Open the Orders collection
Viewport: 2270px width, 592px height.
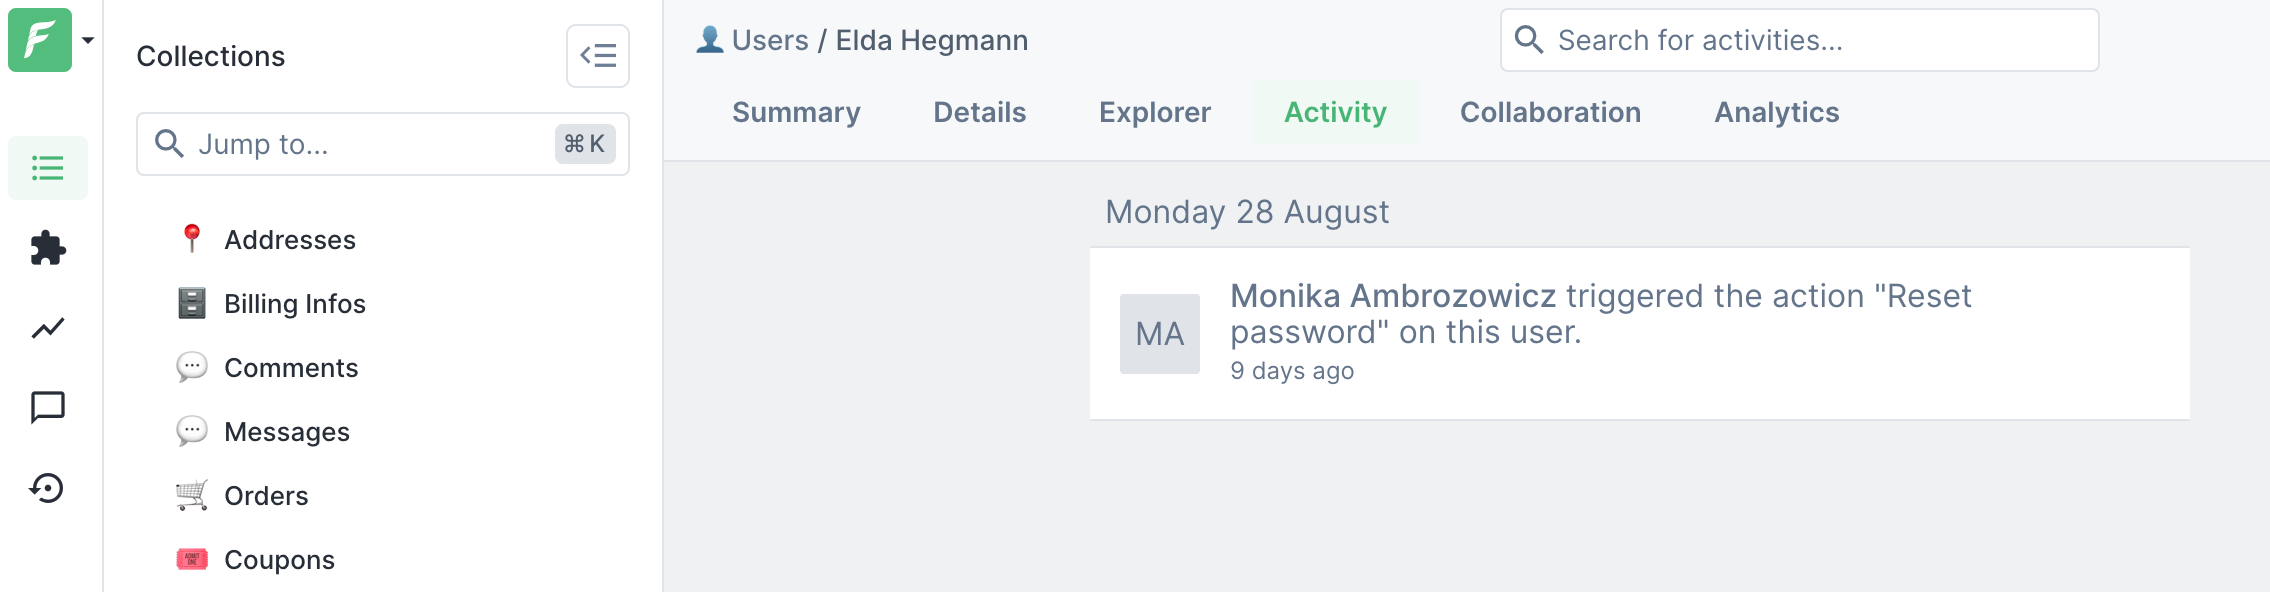[266, 496]
